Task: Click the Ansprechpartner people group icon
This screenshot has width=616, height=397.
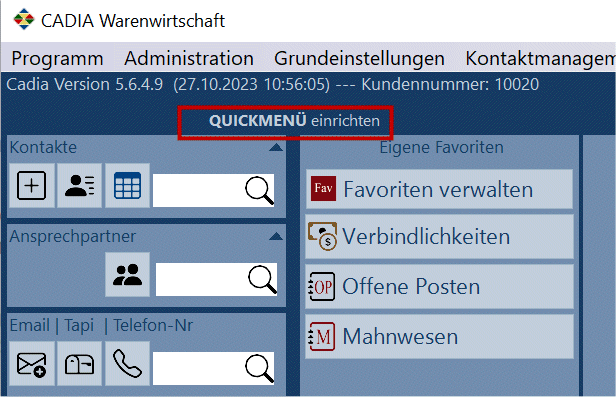Action: coord(127,274)
